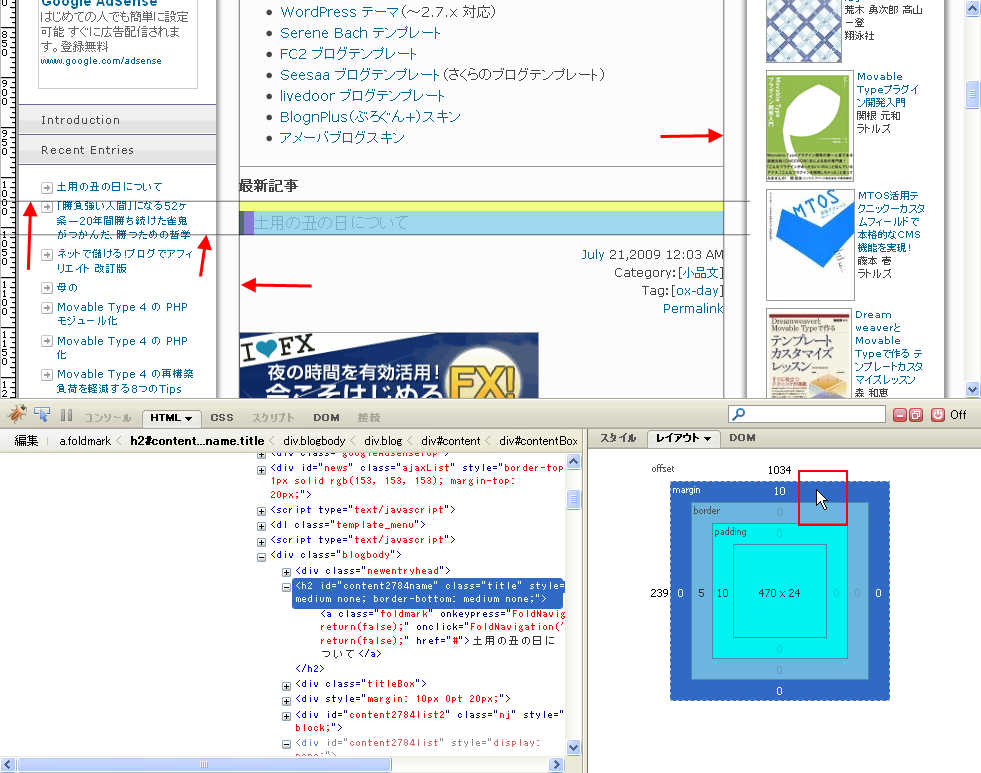Image resolution: width=981 pixels, height=773 pixels.
Task: Click the red Firebug power icon
Action: tap(937, 415)
